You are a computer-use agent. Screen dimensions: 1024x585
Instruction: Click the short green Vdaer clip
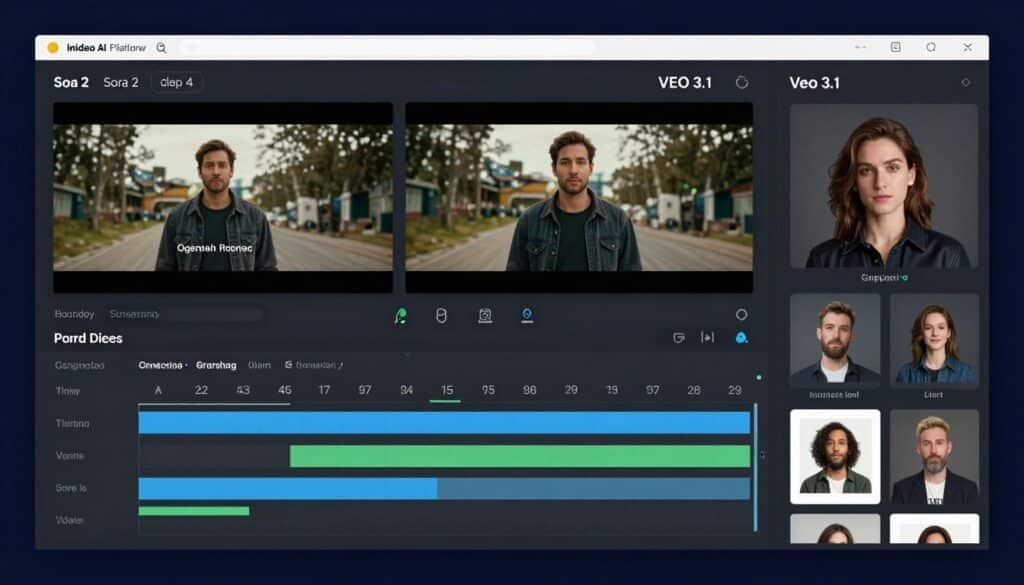pos(194,511)
